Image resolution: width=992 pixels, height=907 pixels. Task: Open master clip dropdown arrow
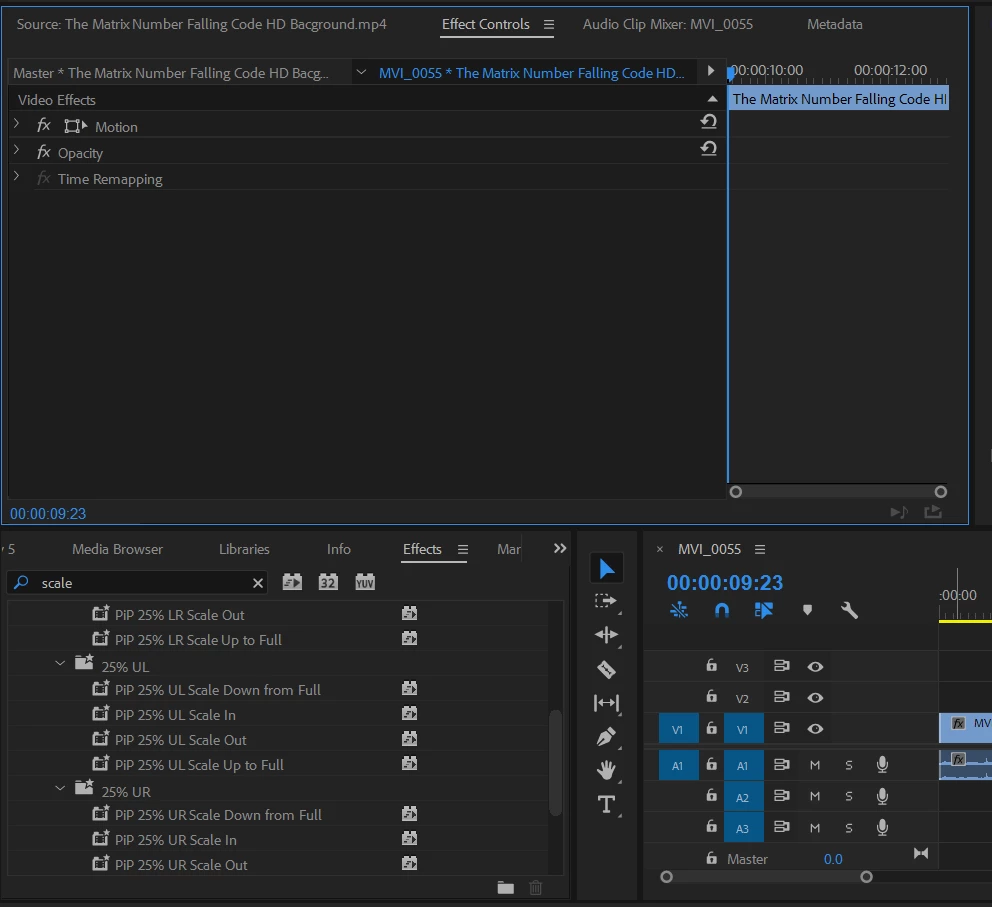(361, 72)
